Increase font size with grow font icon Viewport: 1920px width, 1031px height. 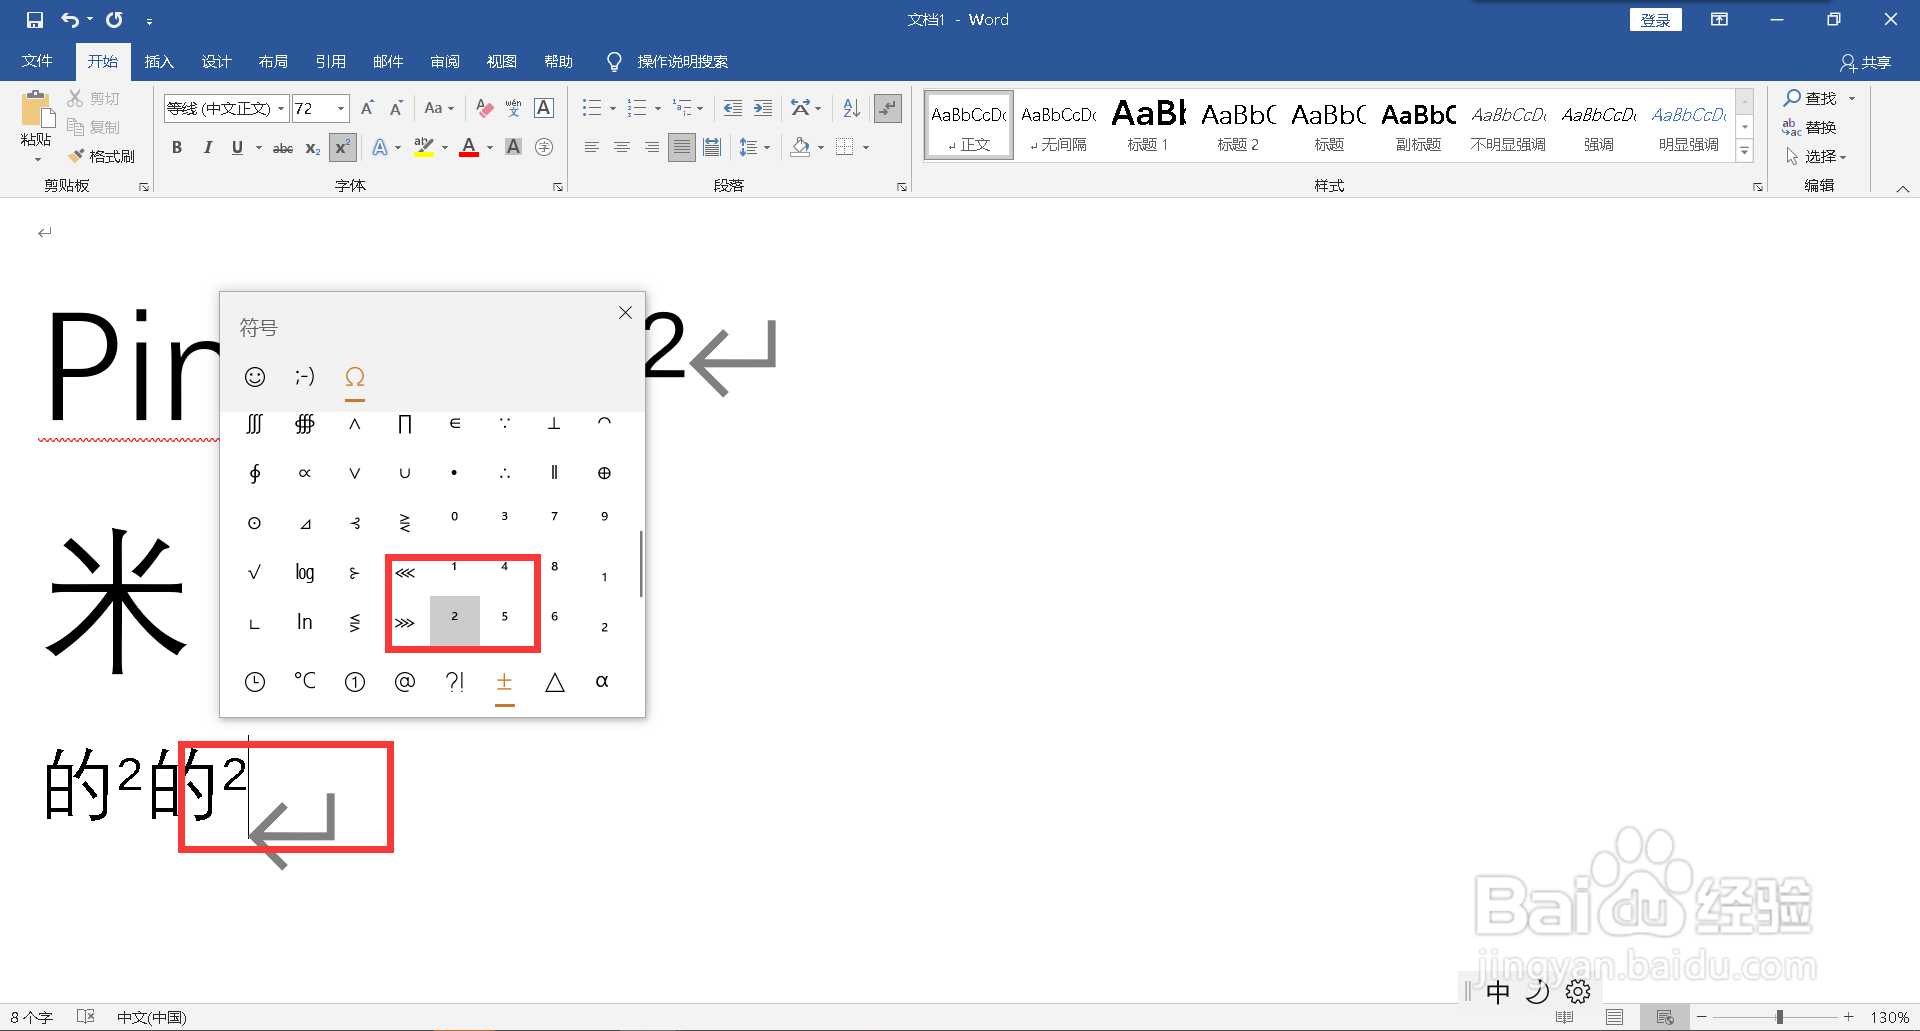(367, 108)
